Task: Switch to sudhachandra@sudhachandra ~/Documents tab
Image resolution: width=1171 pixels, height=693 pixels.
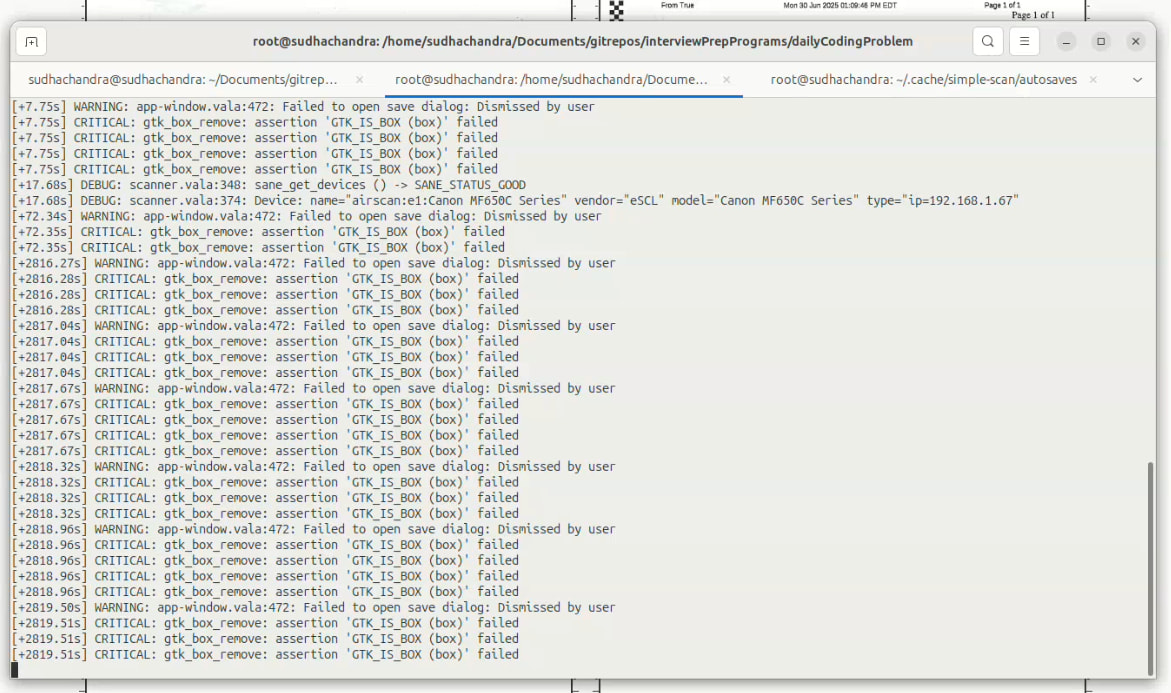Action: [x=183, y=80]
